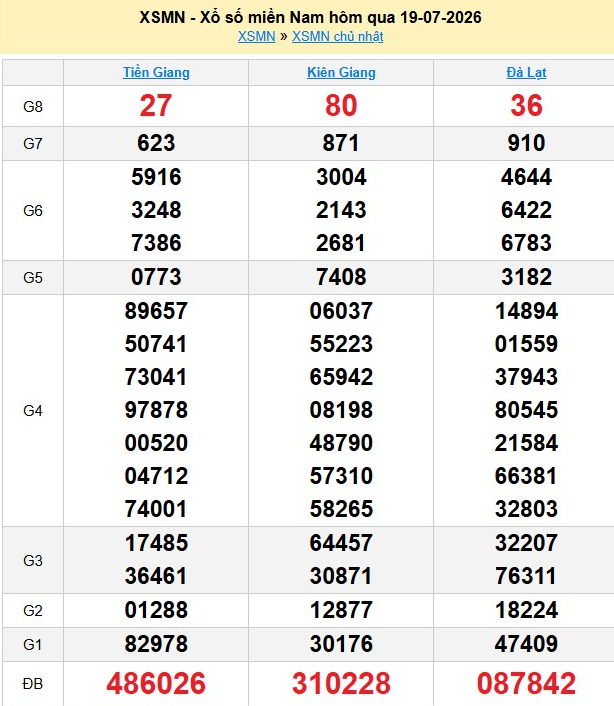Select Kiên Giang G8 number 80
The height and width of the screenshot is (706, 614).
pos(341,106)
